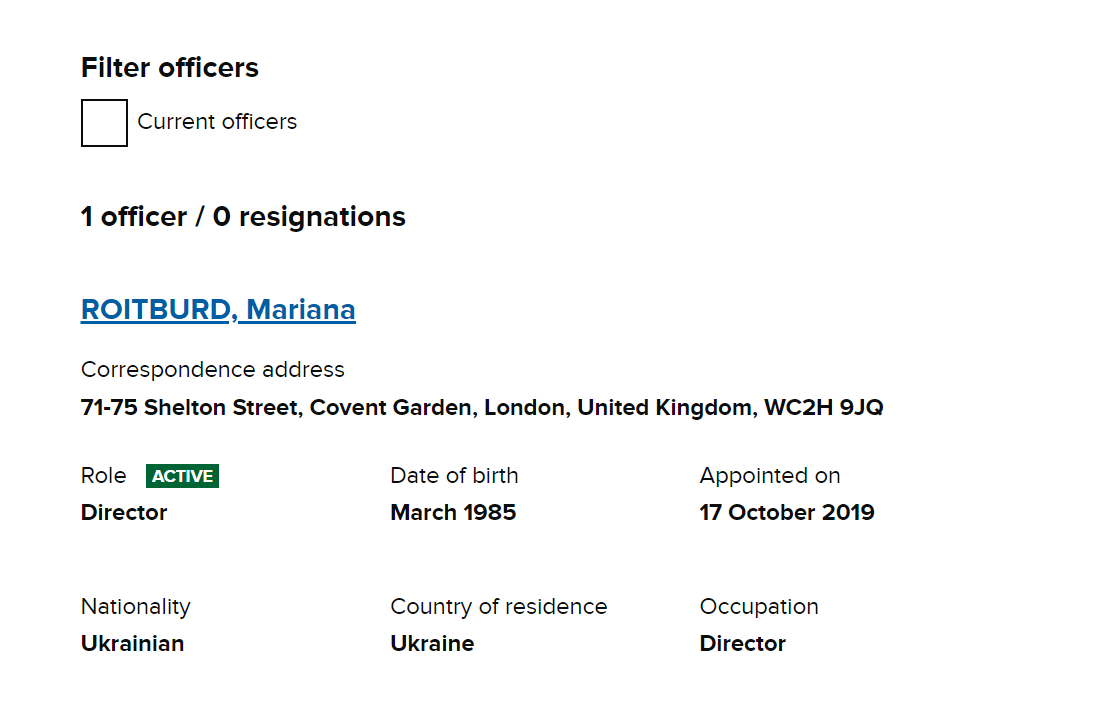Click the Ukrainian nationality value
Image resolution: width=1099 pixels, height=723 pixels.
coord(132,643)
